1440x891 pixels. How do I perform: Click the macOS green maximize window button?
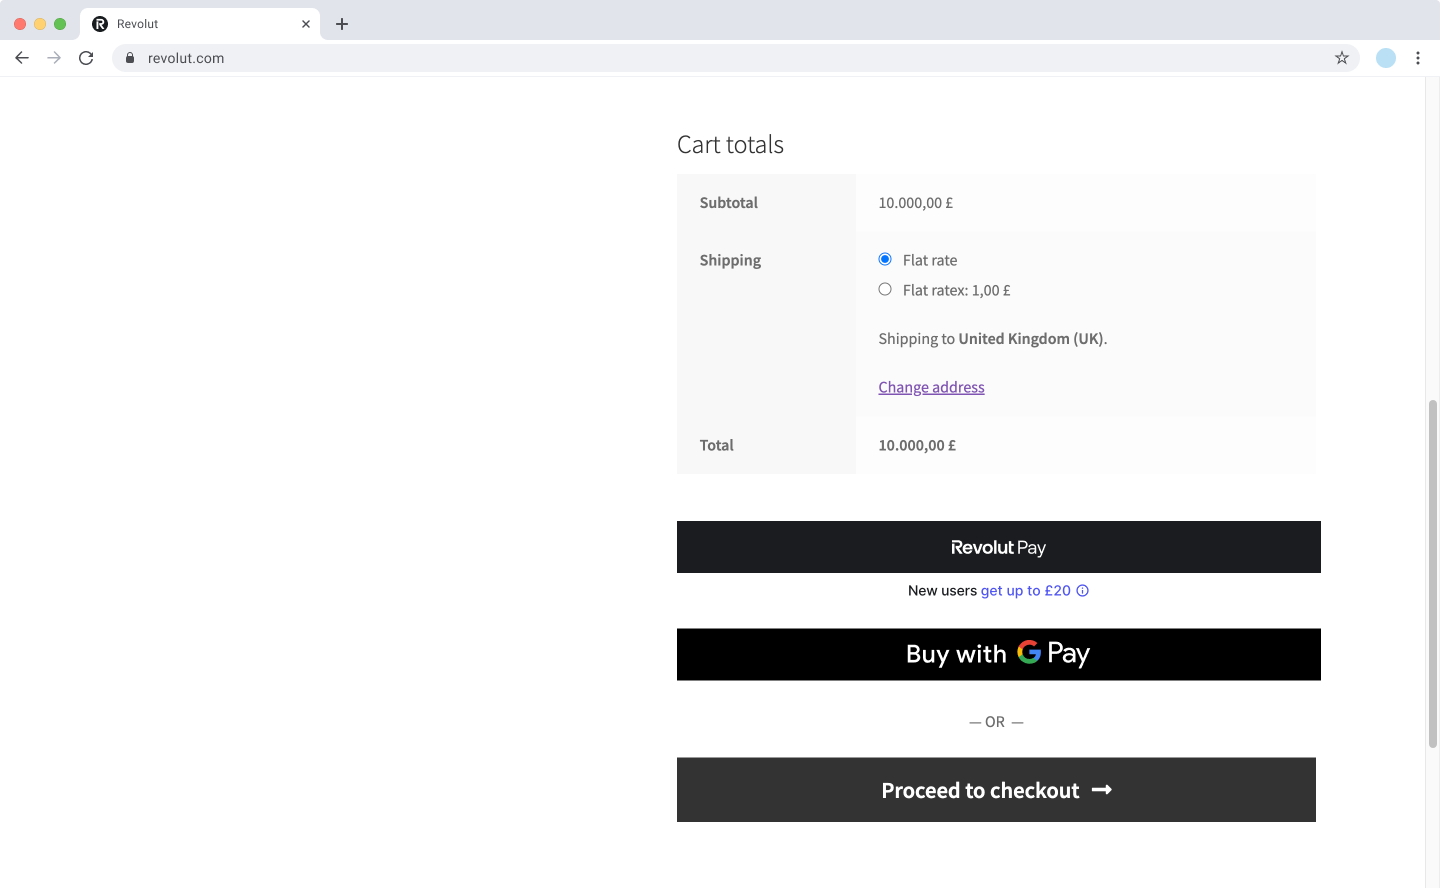60,24
